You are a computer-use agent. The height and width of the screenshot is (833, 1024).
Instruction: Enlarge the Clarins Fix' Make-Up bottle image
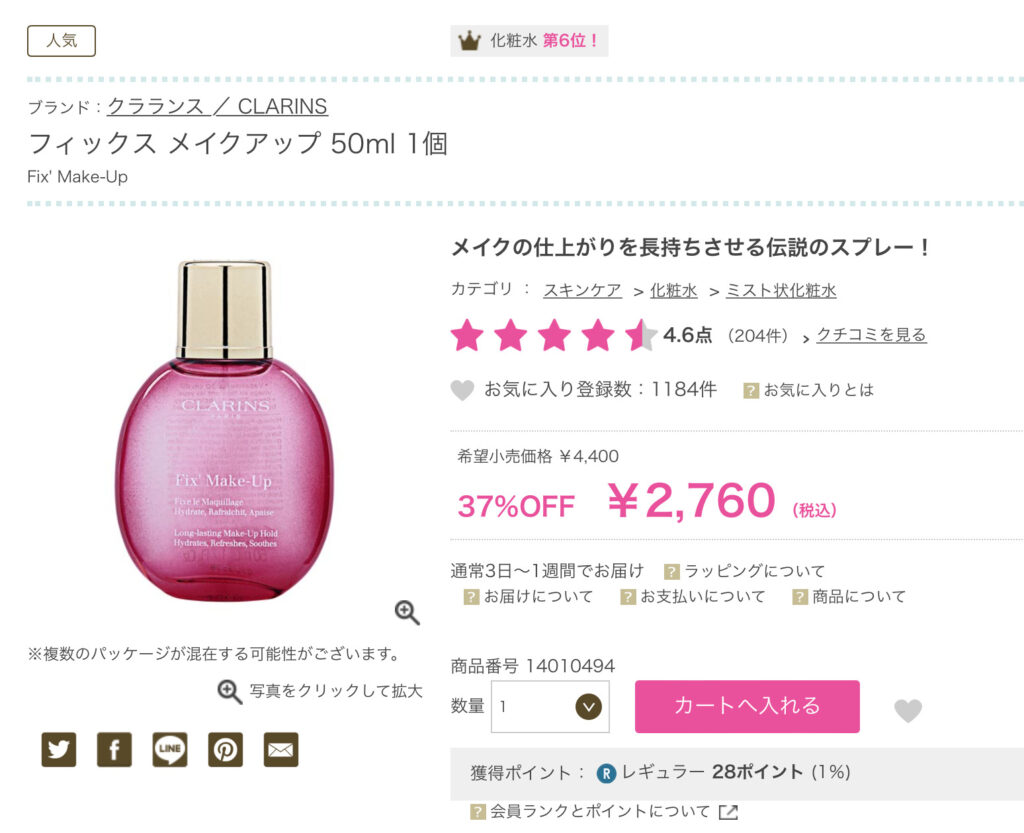click(x=225, y=431)
